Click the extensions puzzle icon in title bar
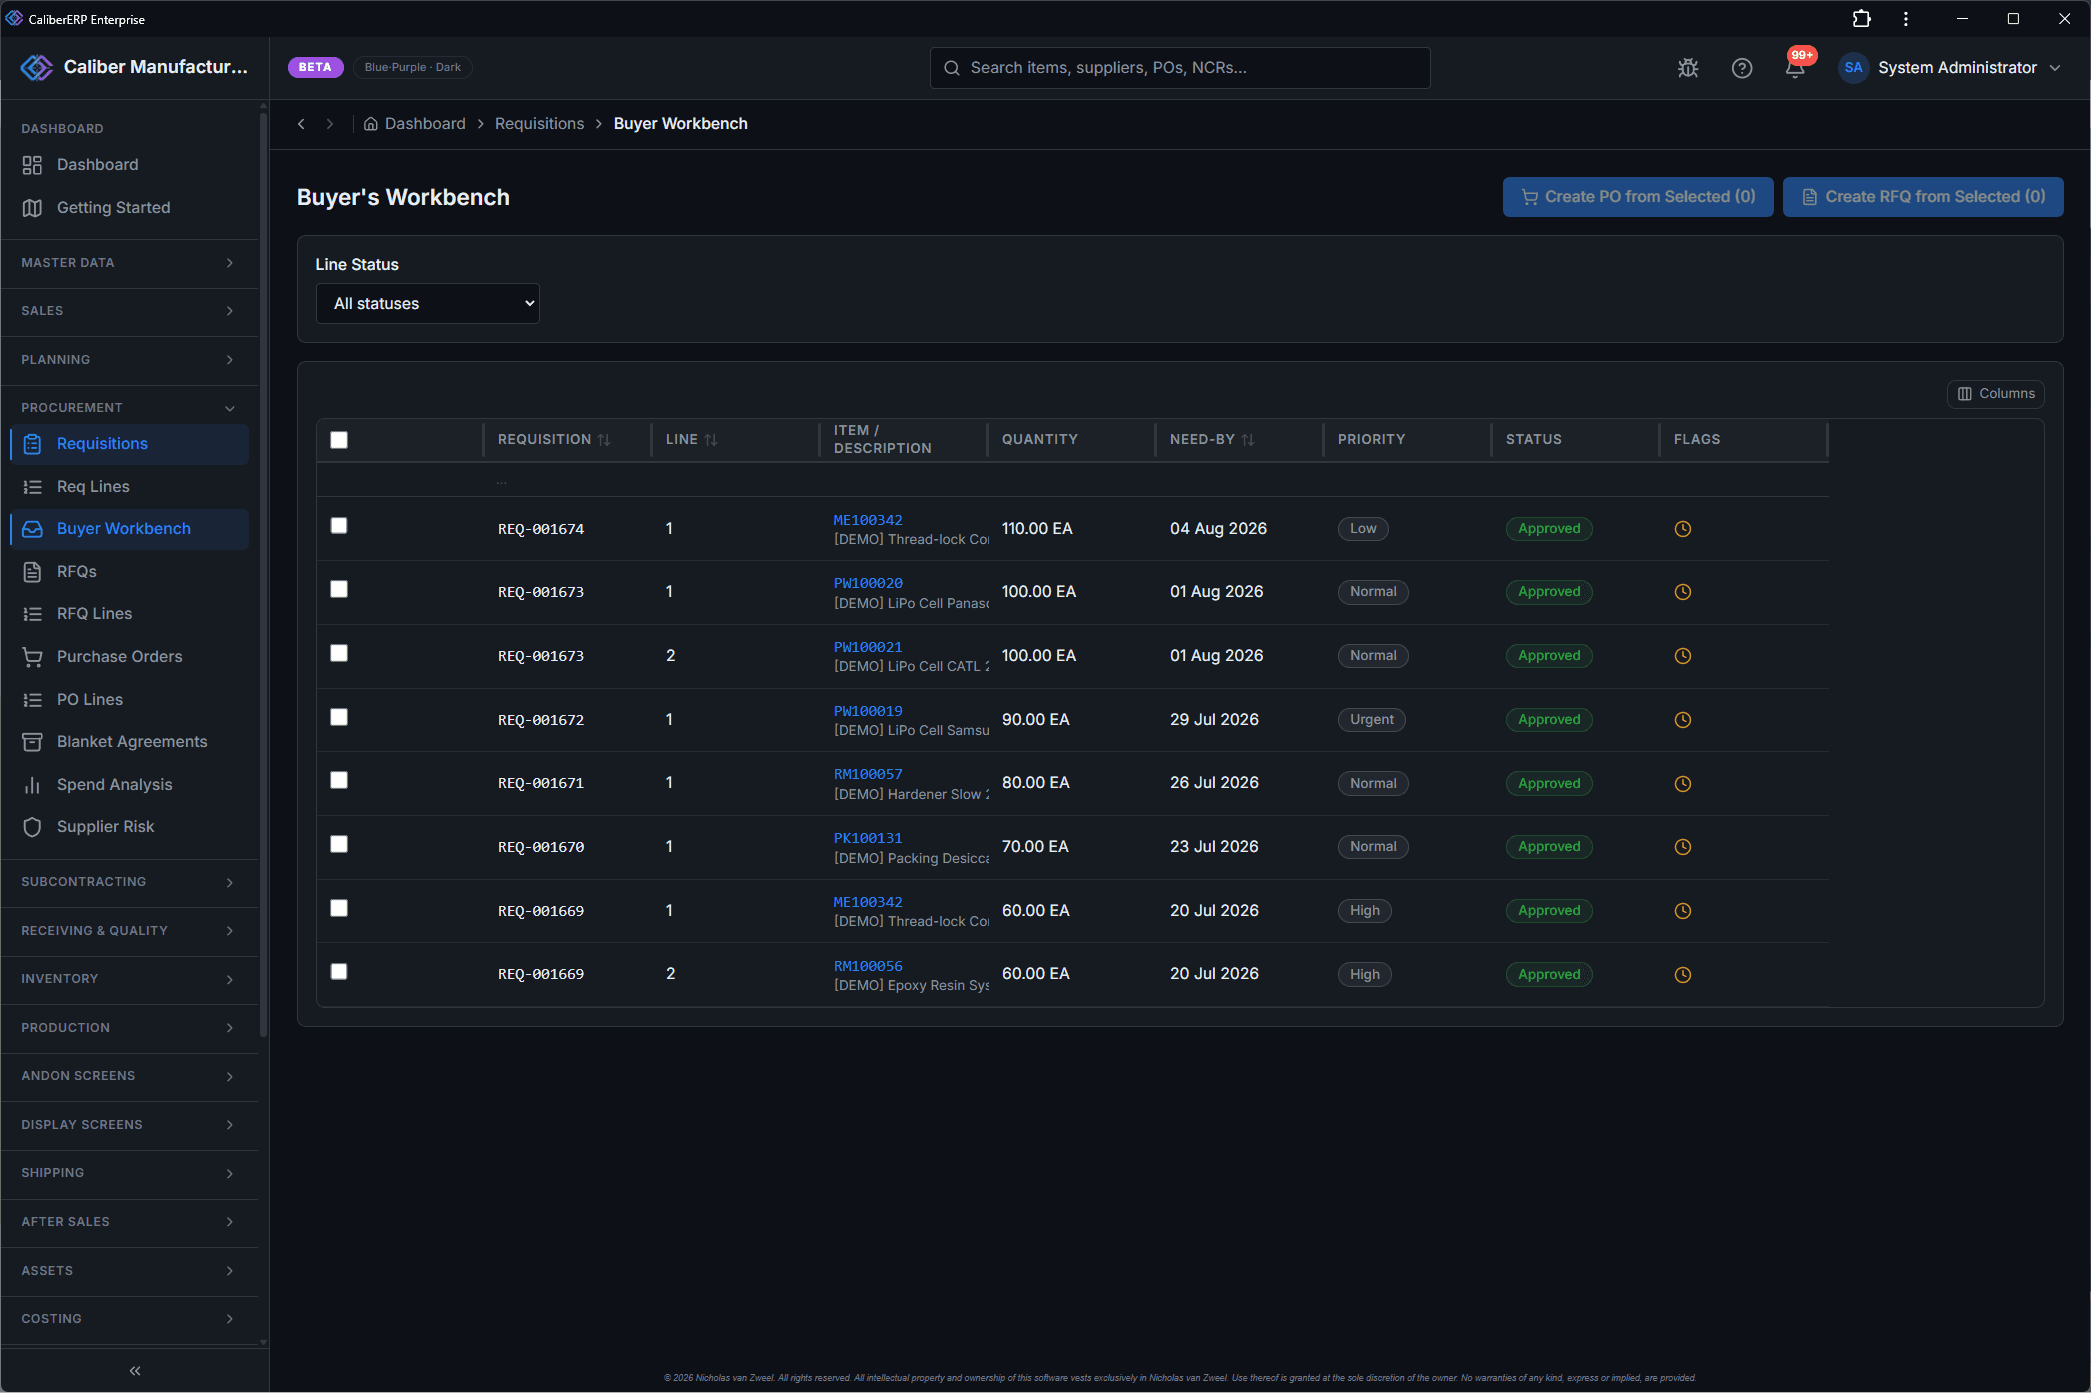 pyautogui.click(x=1861, y=19)
